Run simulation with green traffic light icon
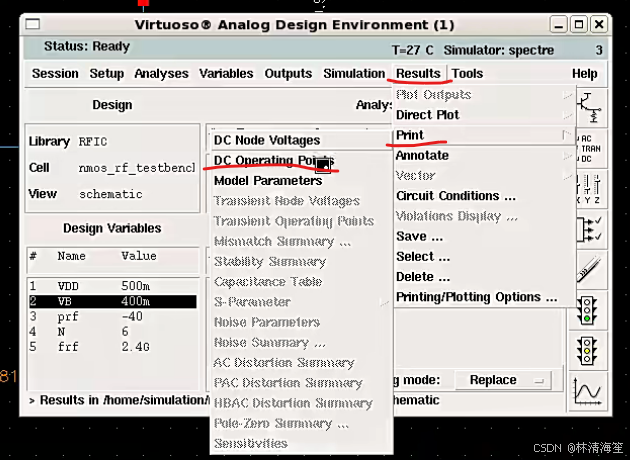 [x=588, y=310]
